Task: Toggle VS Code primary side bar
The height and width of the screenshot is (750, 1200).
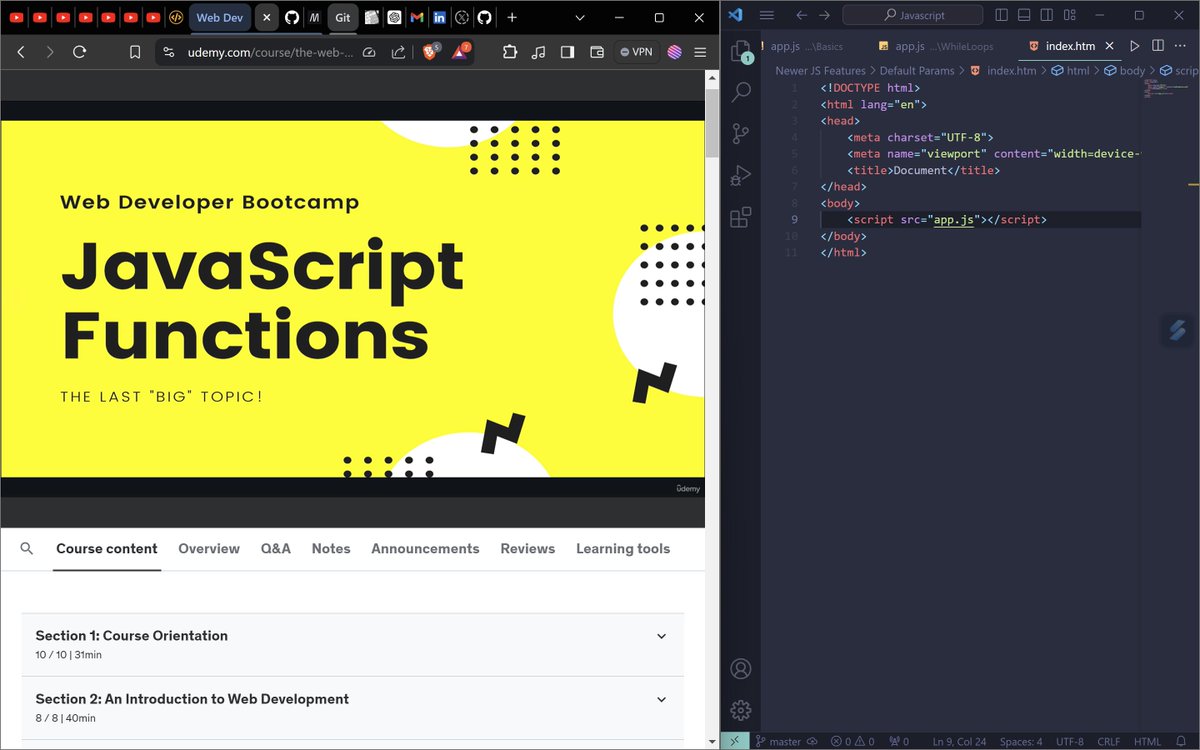Action: (1002, 15)
